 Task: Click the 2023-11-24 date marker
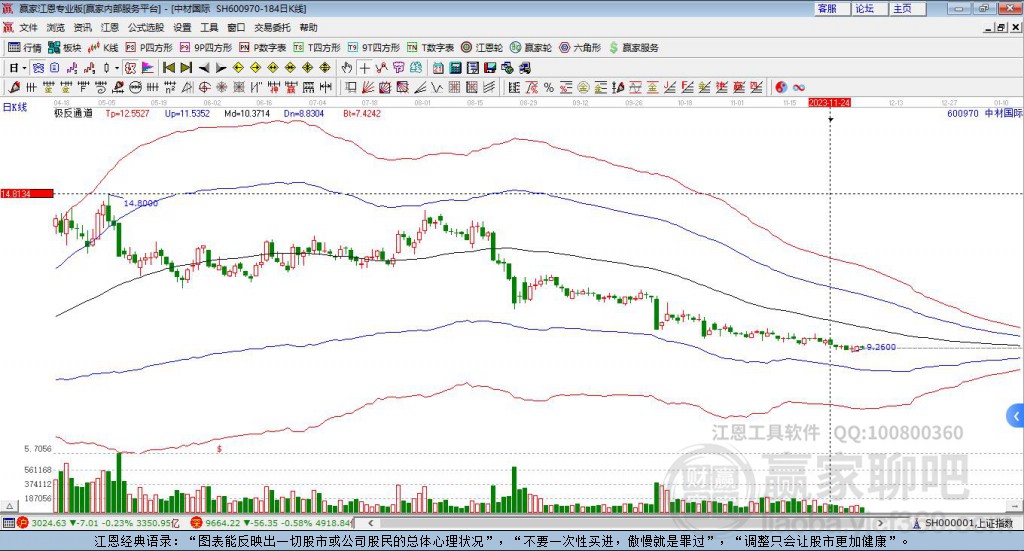[x=829, y=103]
